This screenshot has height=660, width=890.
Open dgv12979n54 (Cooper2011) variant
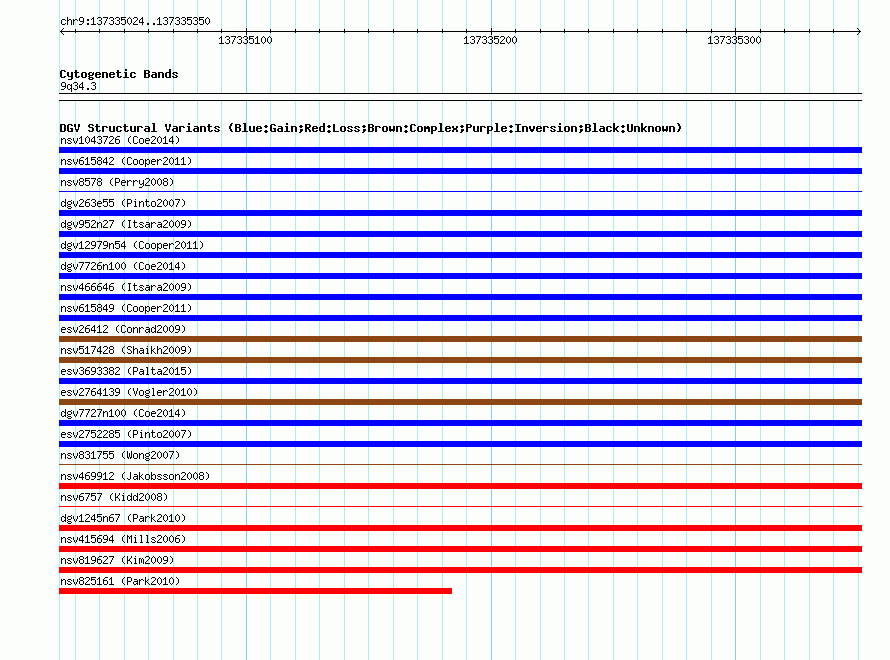(132, 245)
